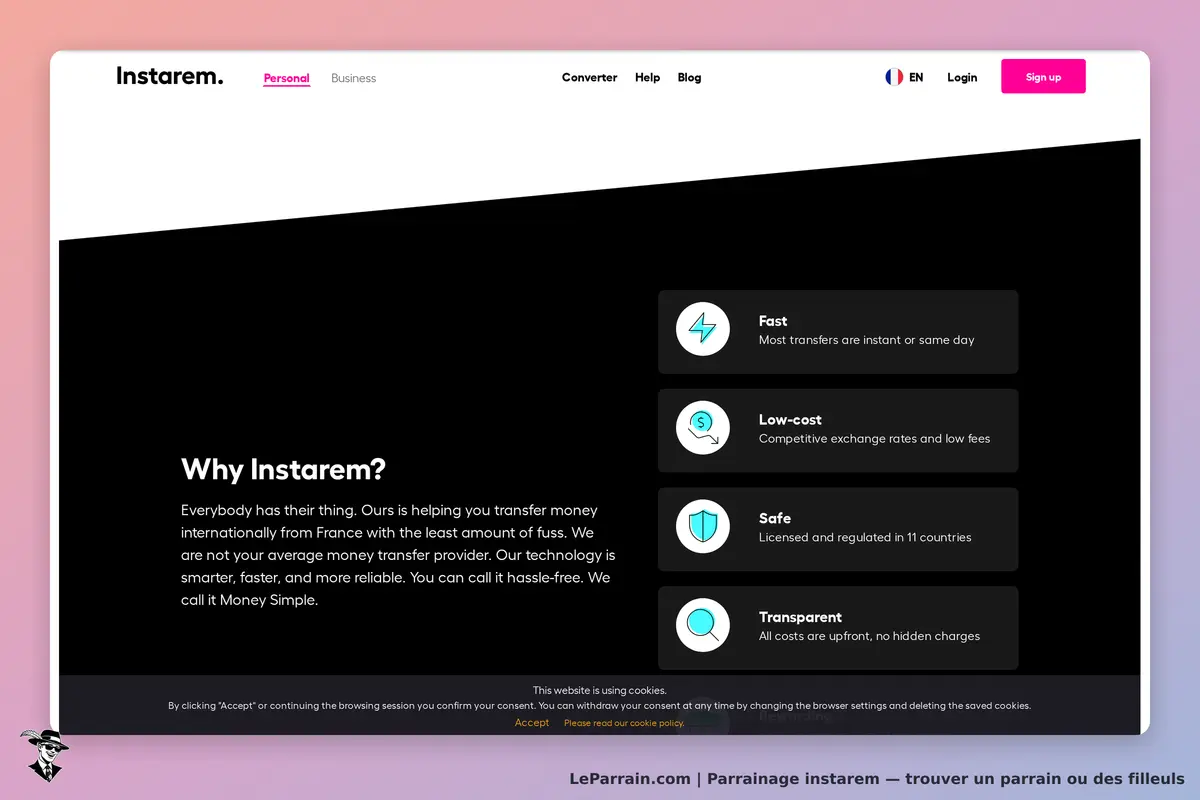Click 'All costs are upfront, no hidden charges'
This screenshot has width=1200, height=800.
tap(869, 636)
